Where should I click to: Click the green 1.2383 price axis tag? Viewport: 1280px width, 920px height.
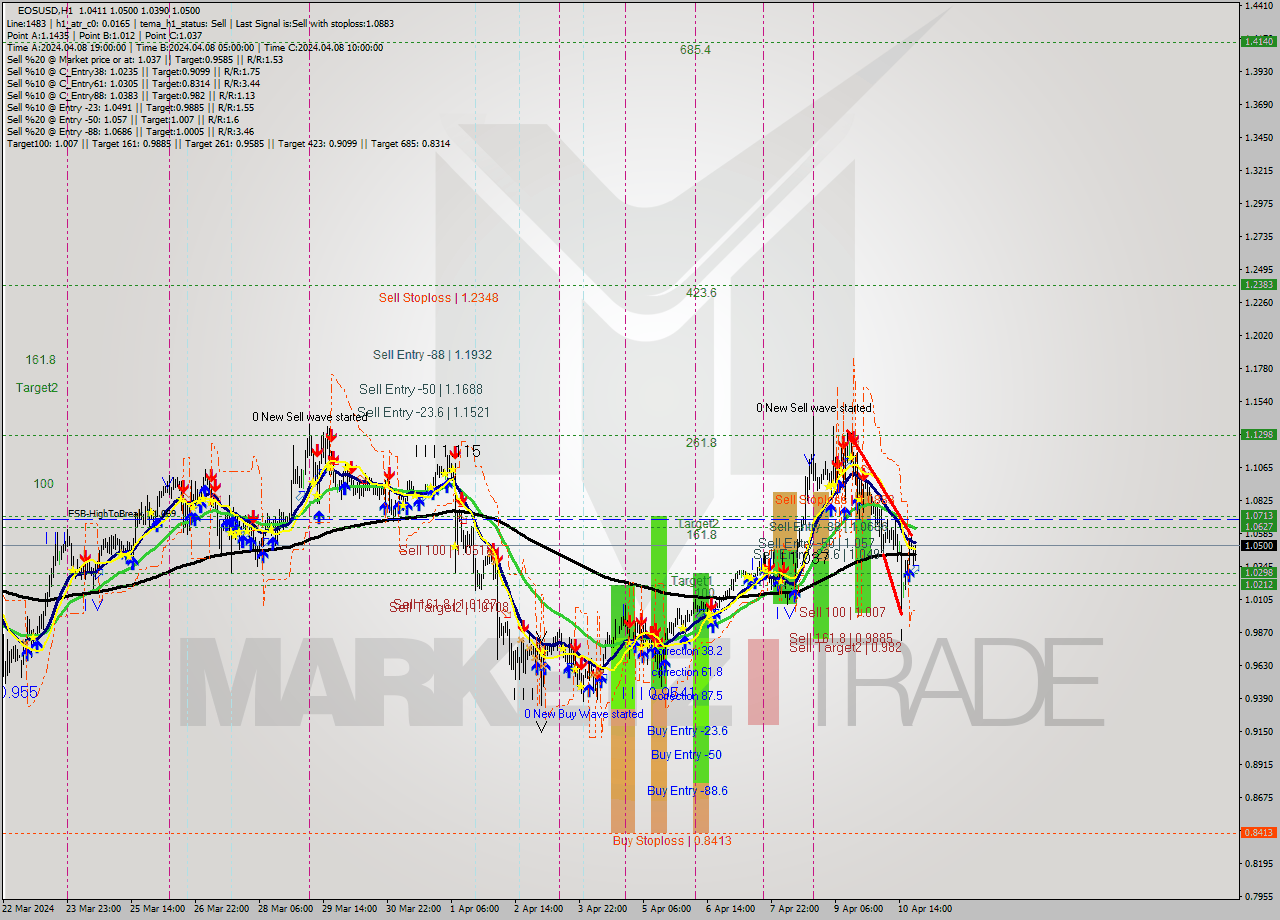pos(1258,284)
